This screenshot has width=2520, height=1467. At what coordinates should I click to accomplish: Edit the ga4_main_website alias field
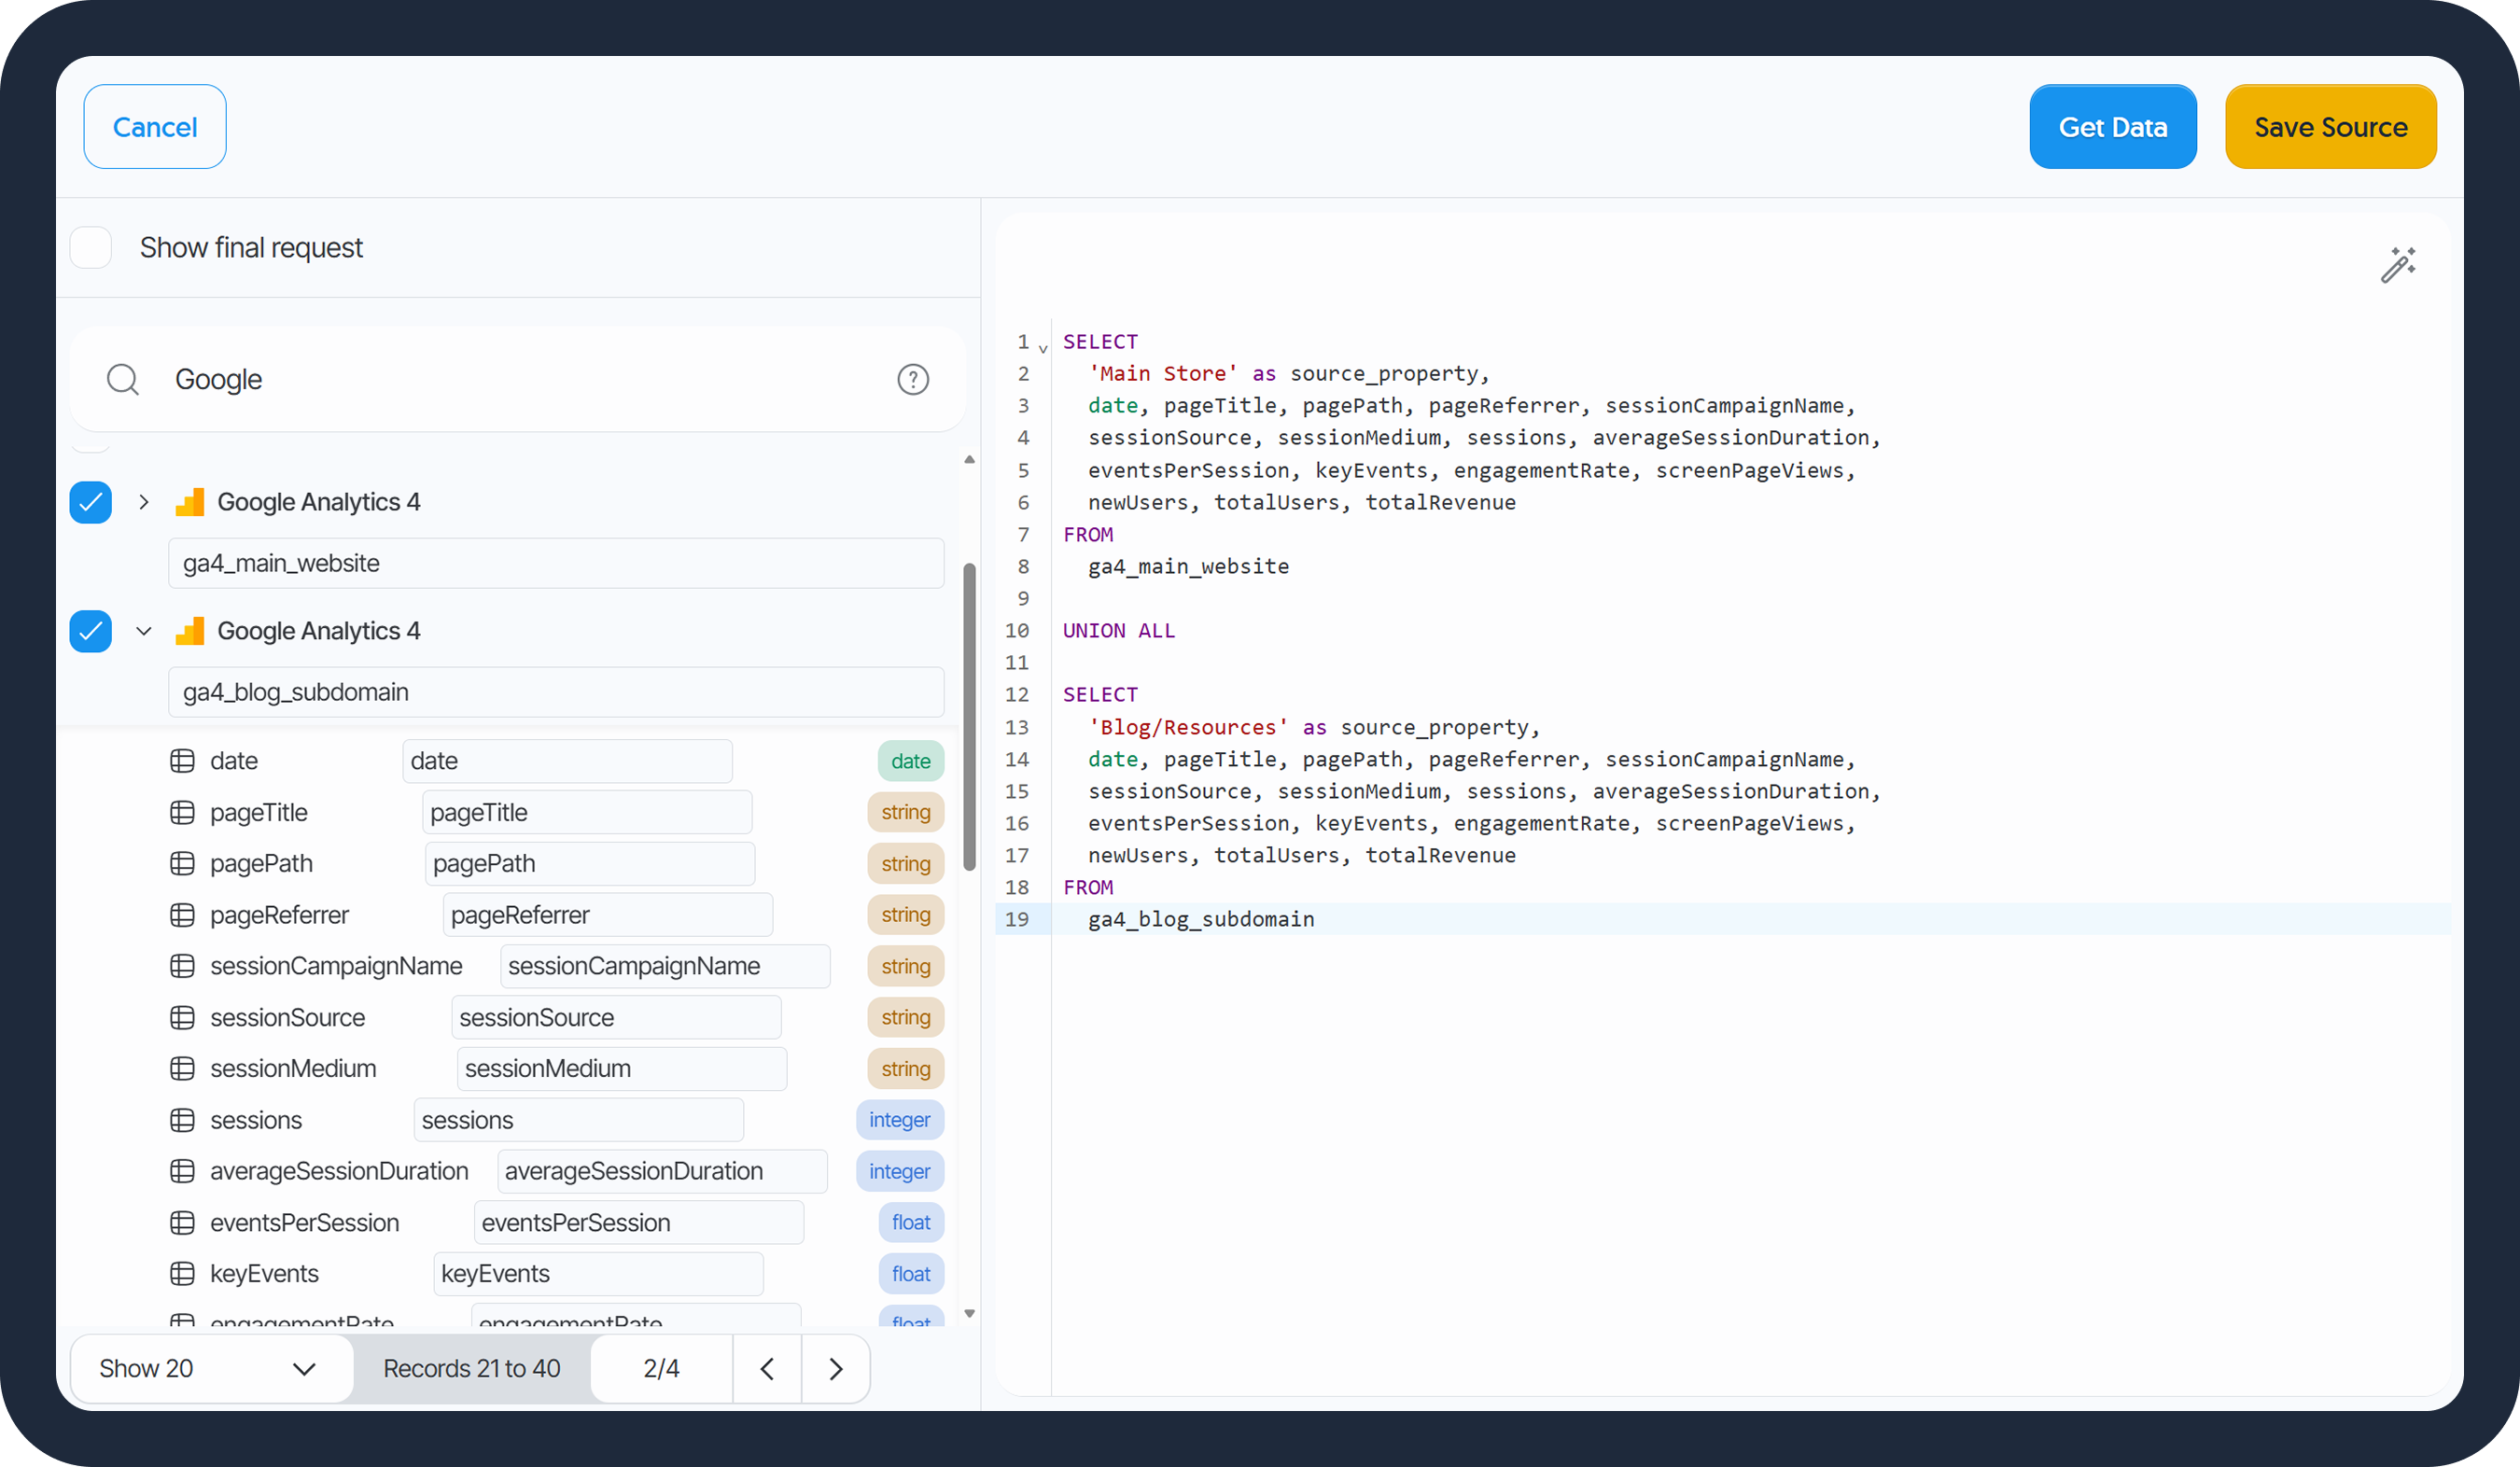coord(556,563)
